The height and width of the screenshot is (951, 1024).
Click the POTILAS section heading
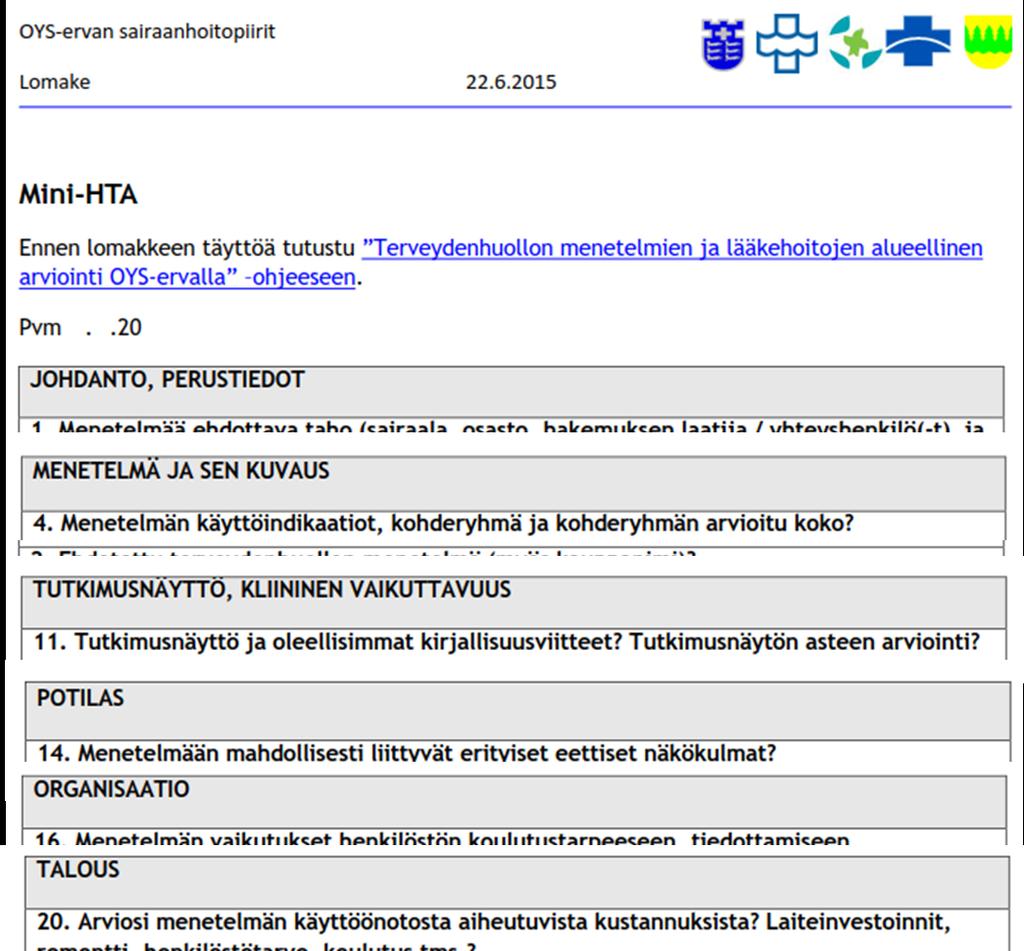click(80, 698)
